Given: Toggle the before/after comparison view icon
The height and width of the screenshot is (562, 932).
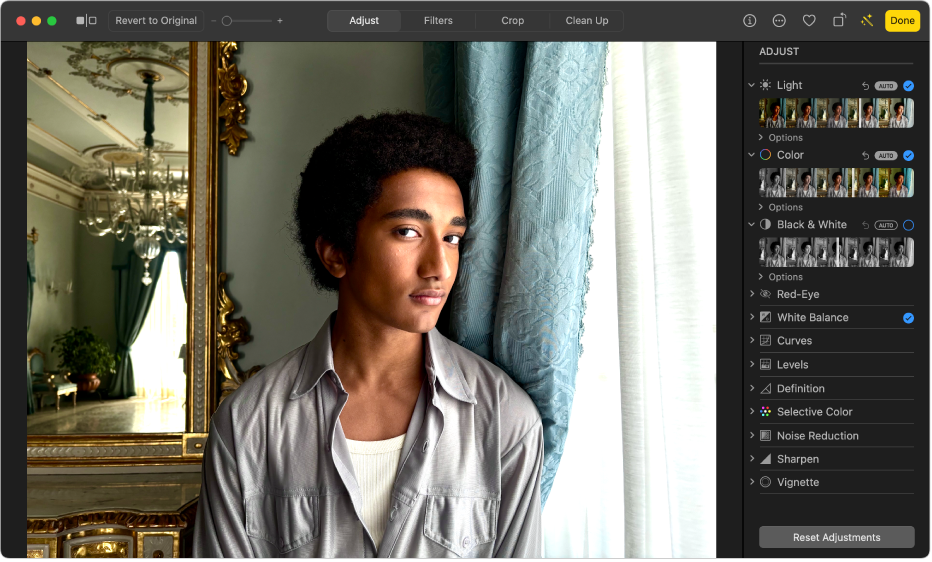Looking at the screenshot, I should coord(86,21).
